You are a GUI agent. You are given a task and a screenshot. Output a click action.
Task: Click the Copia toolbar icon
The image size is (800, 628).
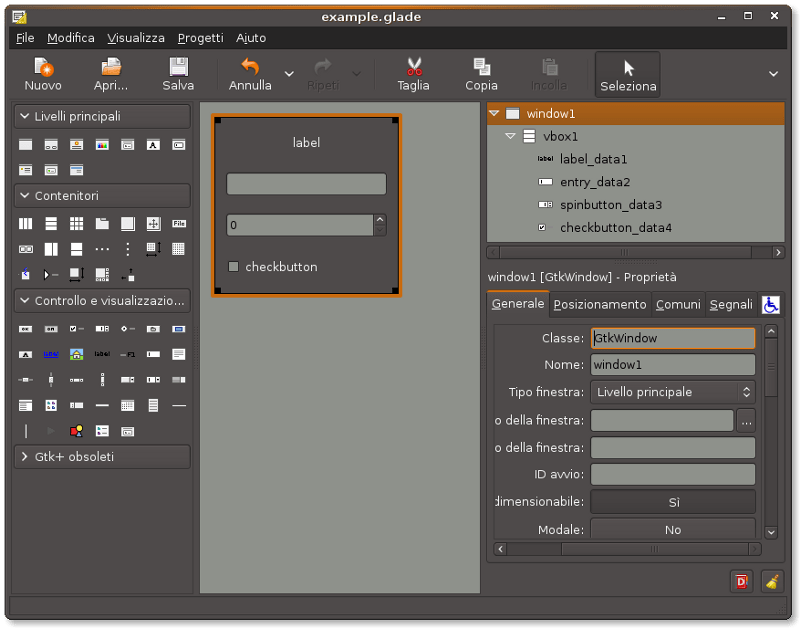pyautogui.click(x=481, y=73)
